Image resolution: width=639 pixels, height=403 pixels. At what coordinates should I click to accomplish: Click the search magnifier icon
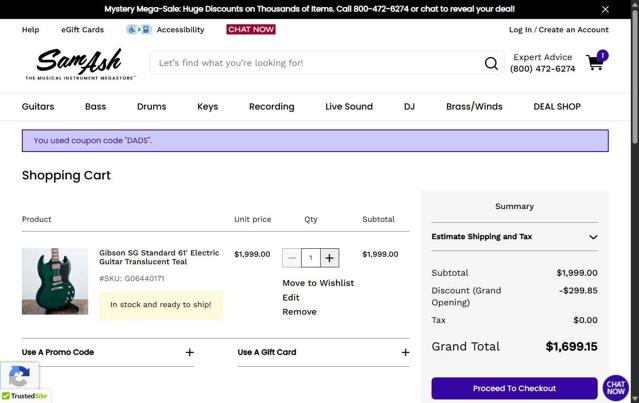coord(491,63)
